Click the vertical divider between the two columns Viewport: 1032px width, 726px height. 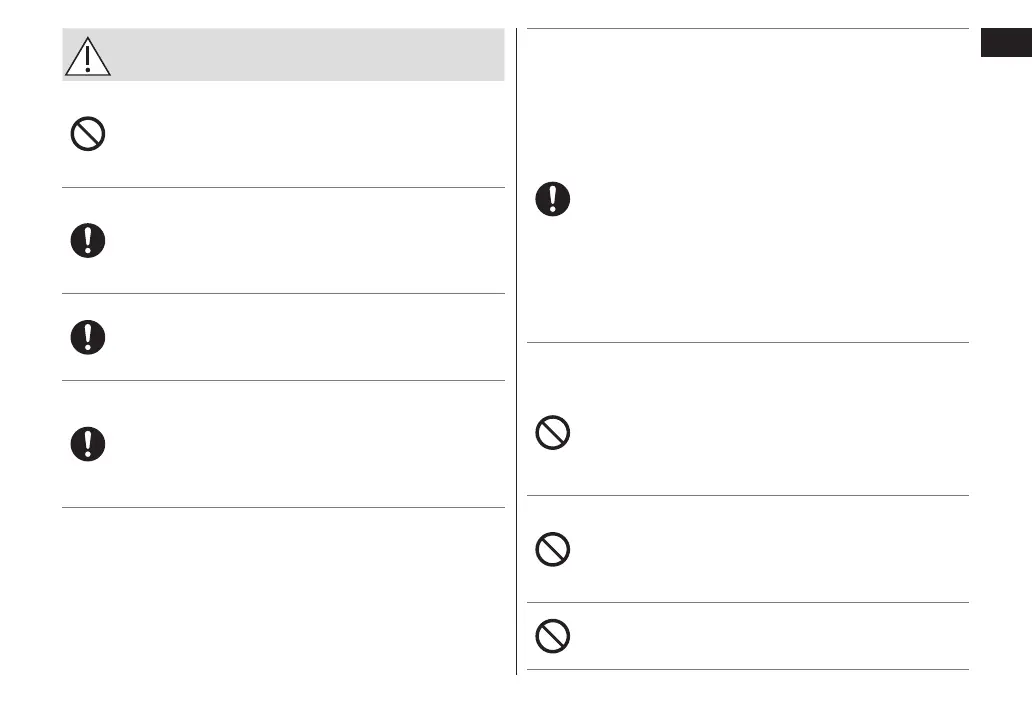click(x=516, y=350)
